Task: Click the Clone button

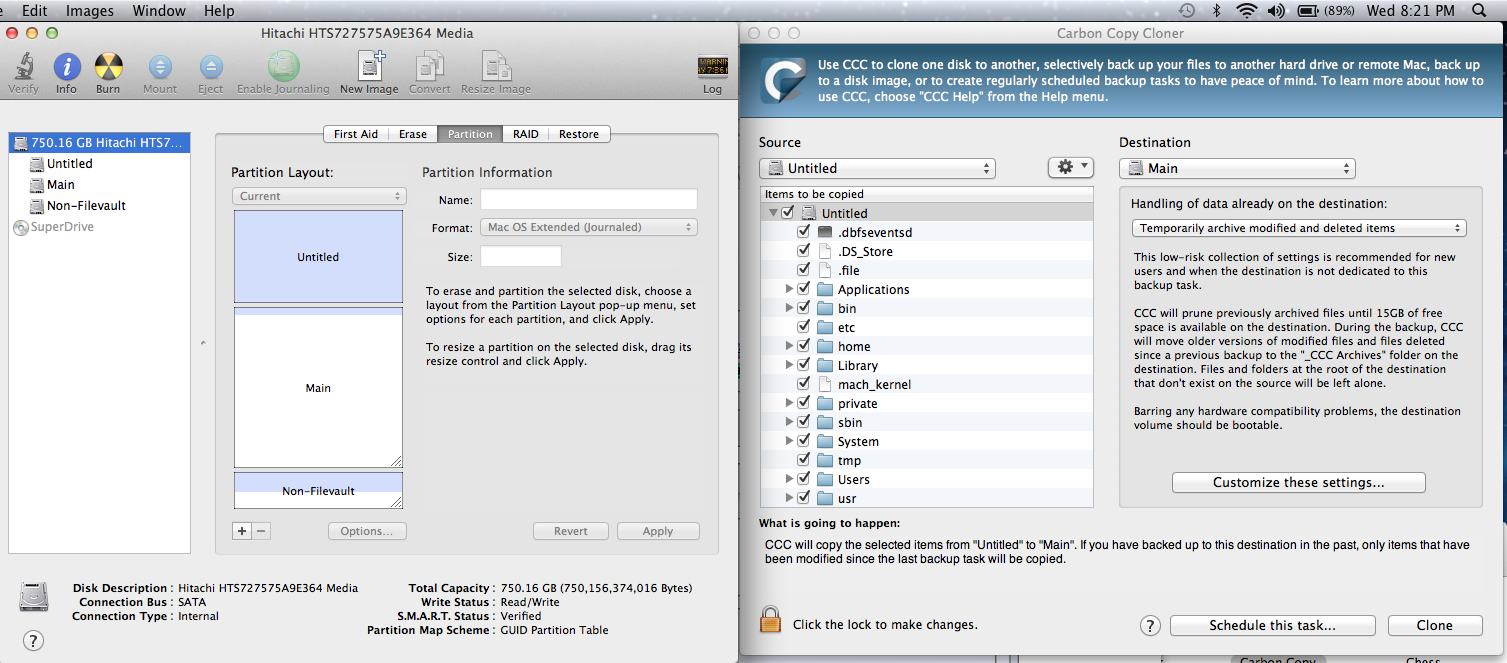Action: pyautogui.click(x=1434, y=625)
